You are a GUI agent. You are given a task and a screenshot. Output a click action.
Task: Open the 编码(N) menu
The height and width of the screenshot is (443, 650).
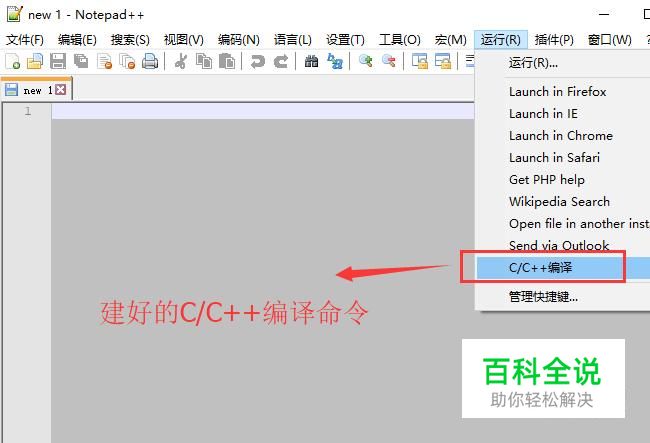click(x=239, y=40)
